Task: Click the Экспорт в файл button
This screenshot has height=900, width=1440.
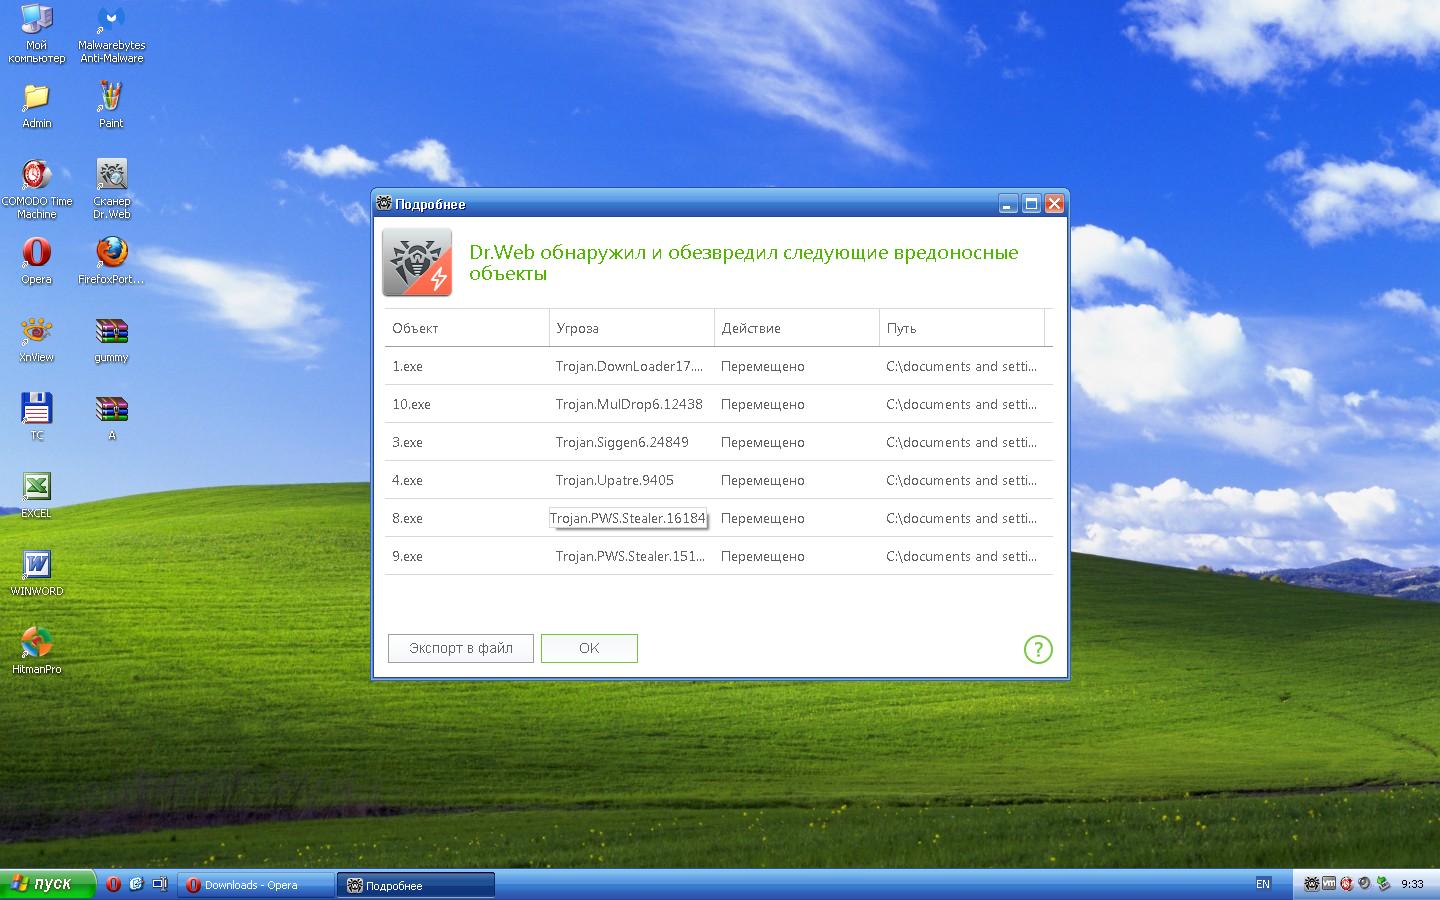Action: coord(461,648)
